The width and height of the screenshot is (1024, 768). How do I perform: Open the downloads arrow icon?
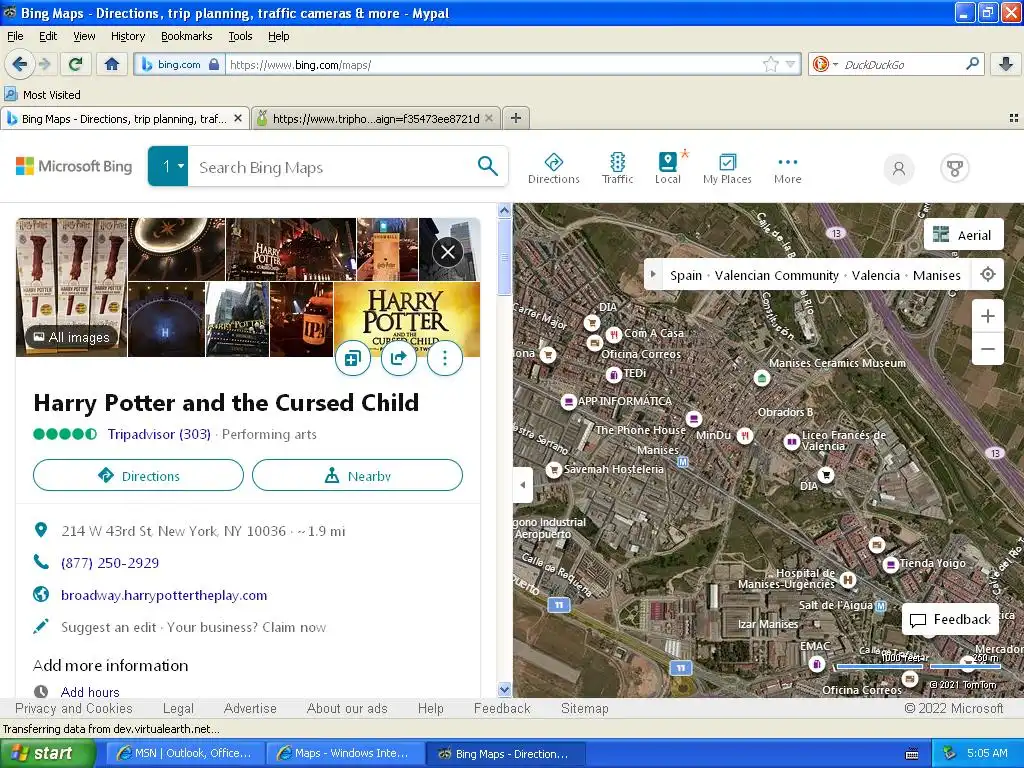(1006, 64)
